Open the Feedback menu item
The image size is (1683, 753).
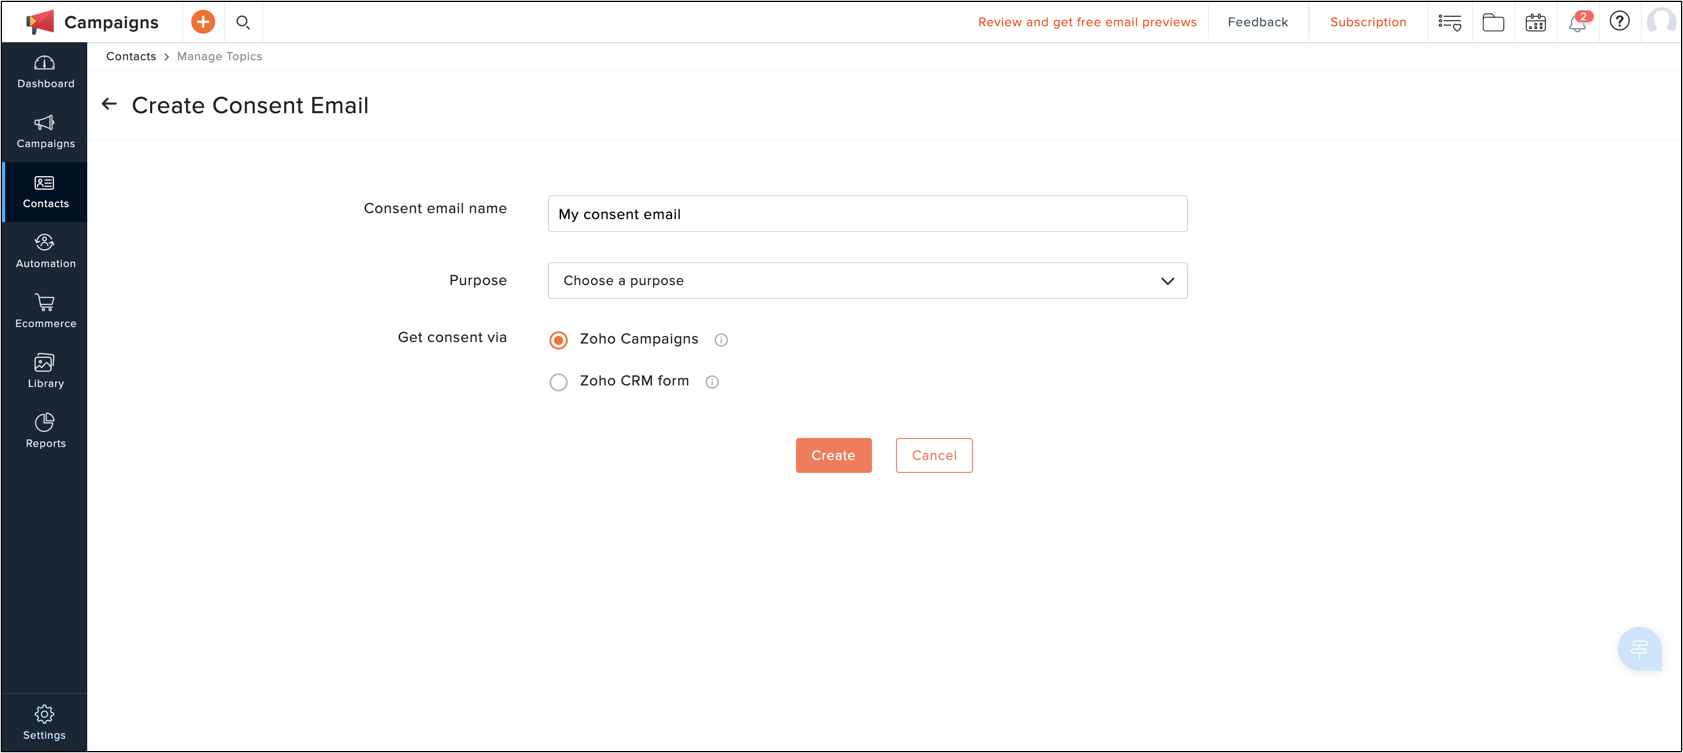(1258, 22)
